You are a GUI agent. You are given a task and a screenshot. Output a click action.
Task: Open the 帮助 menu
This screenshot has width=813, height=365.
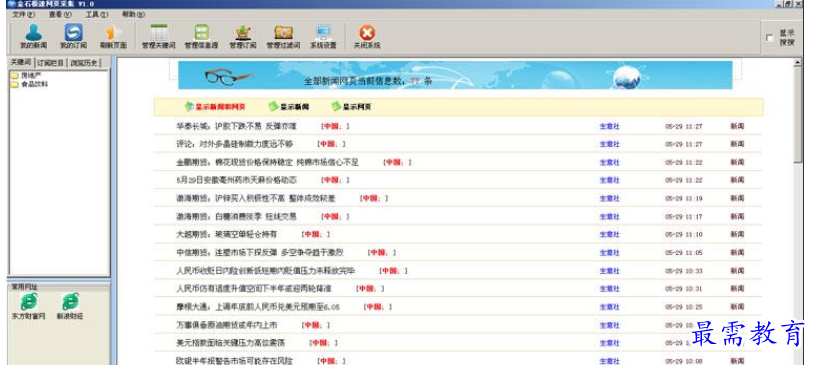(133, 15)
